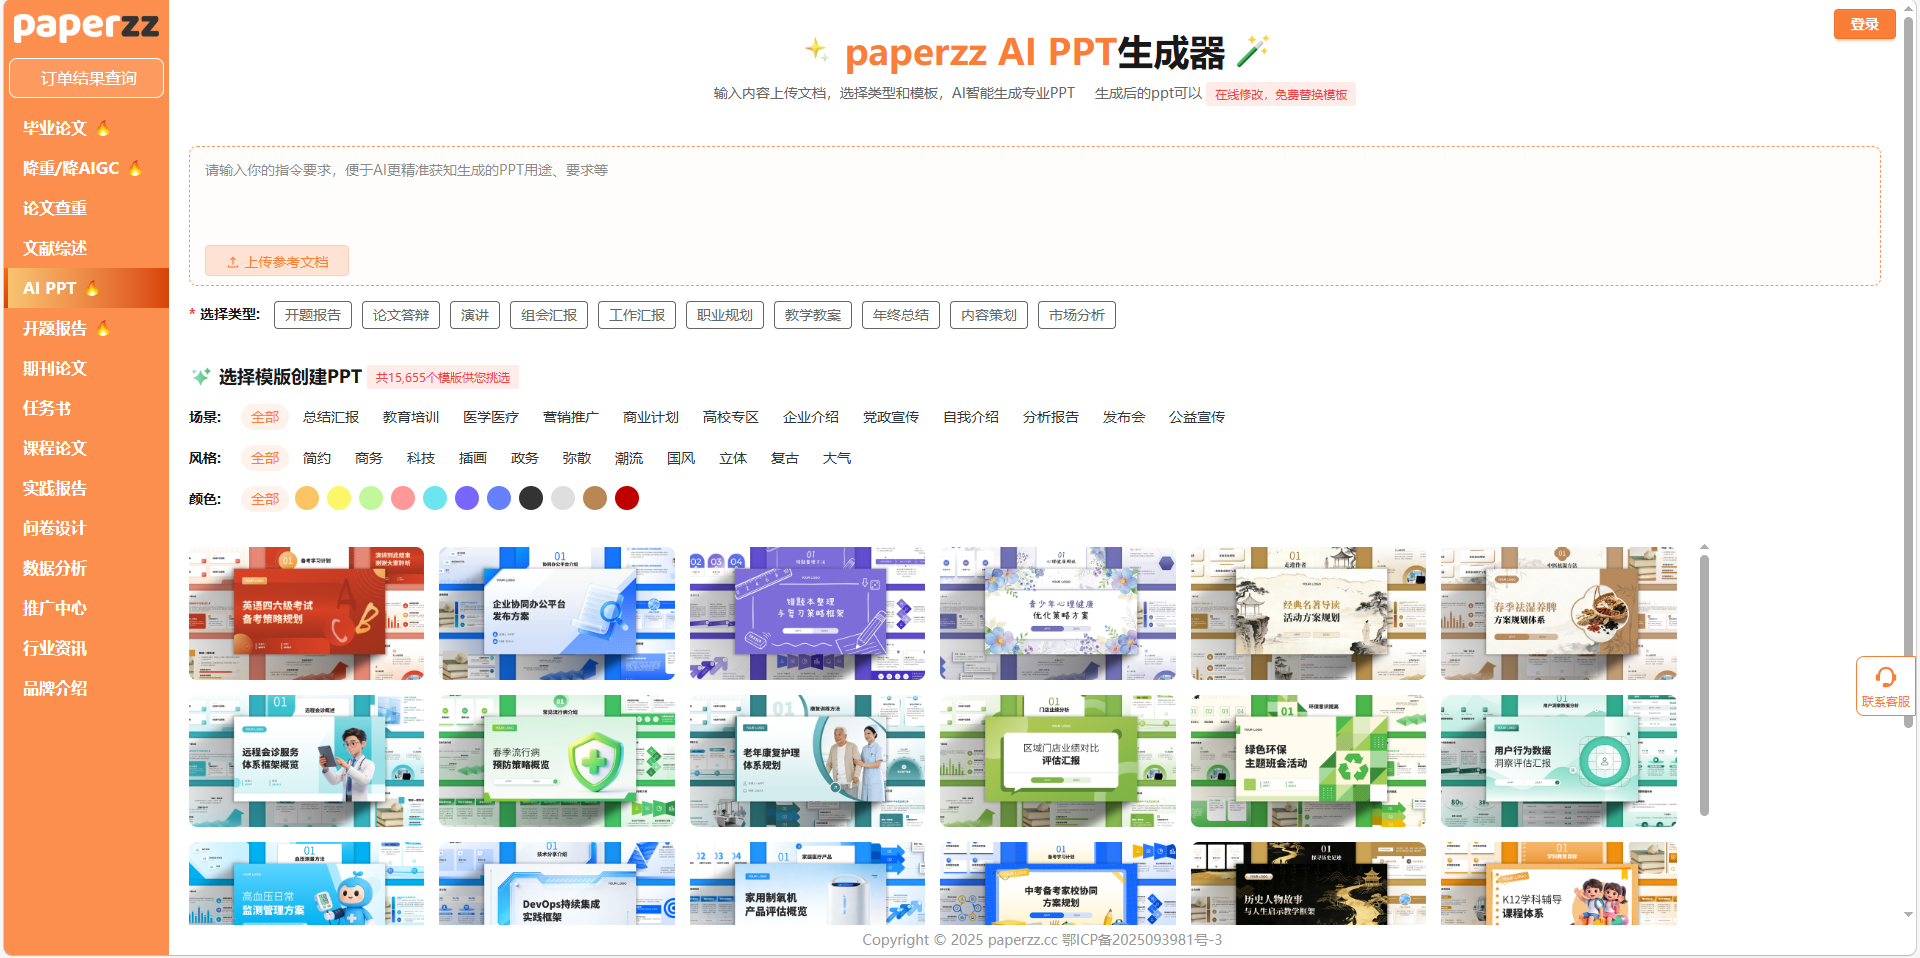Click the PPT instruction text input area
This screenshot has width=1920, height=958.
[x=1034, y=200]
